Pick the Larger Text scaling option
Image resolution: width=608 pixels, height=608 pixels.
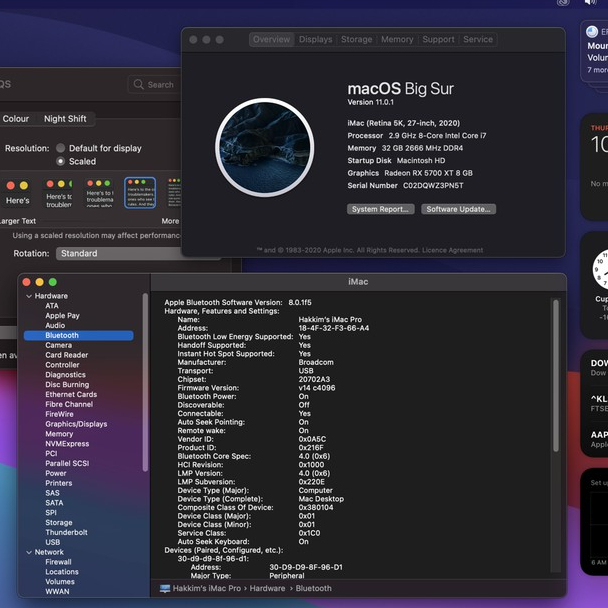(x=17, y=192)
